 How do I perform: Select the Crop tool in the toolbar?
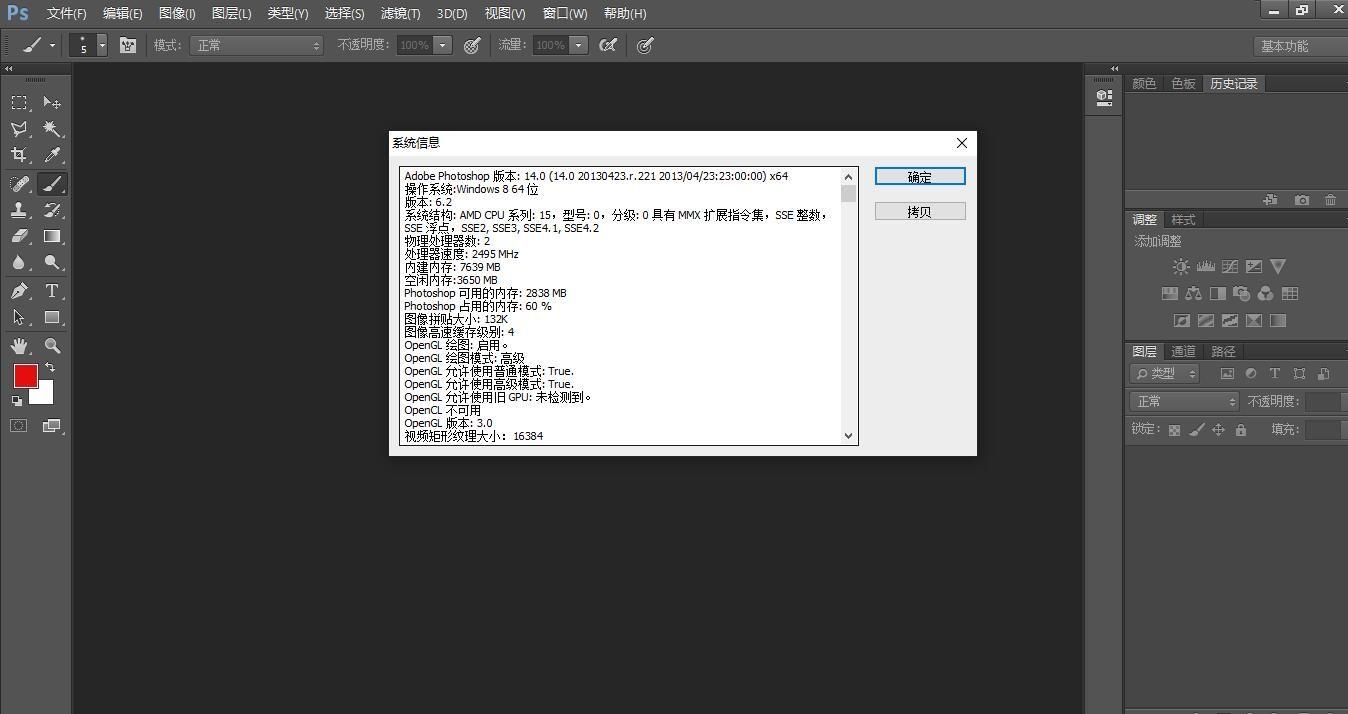point(18,154)
